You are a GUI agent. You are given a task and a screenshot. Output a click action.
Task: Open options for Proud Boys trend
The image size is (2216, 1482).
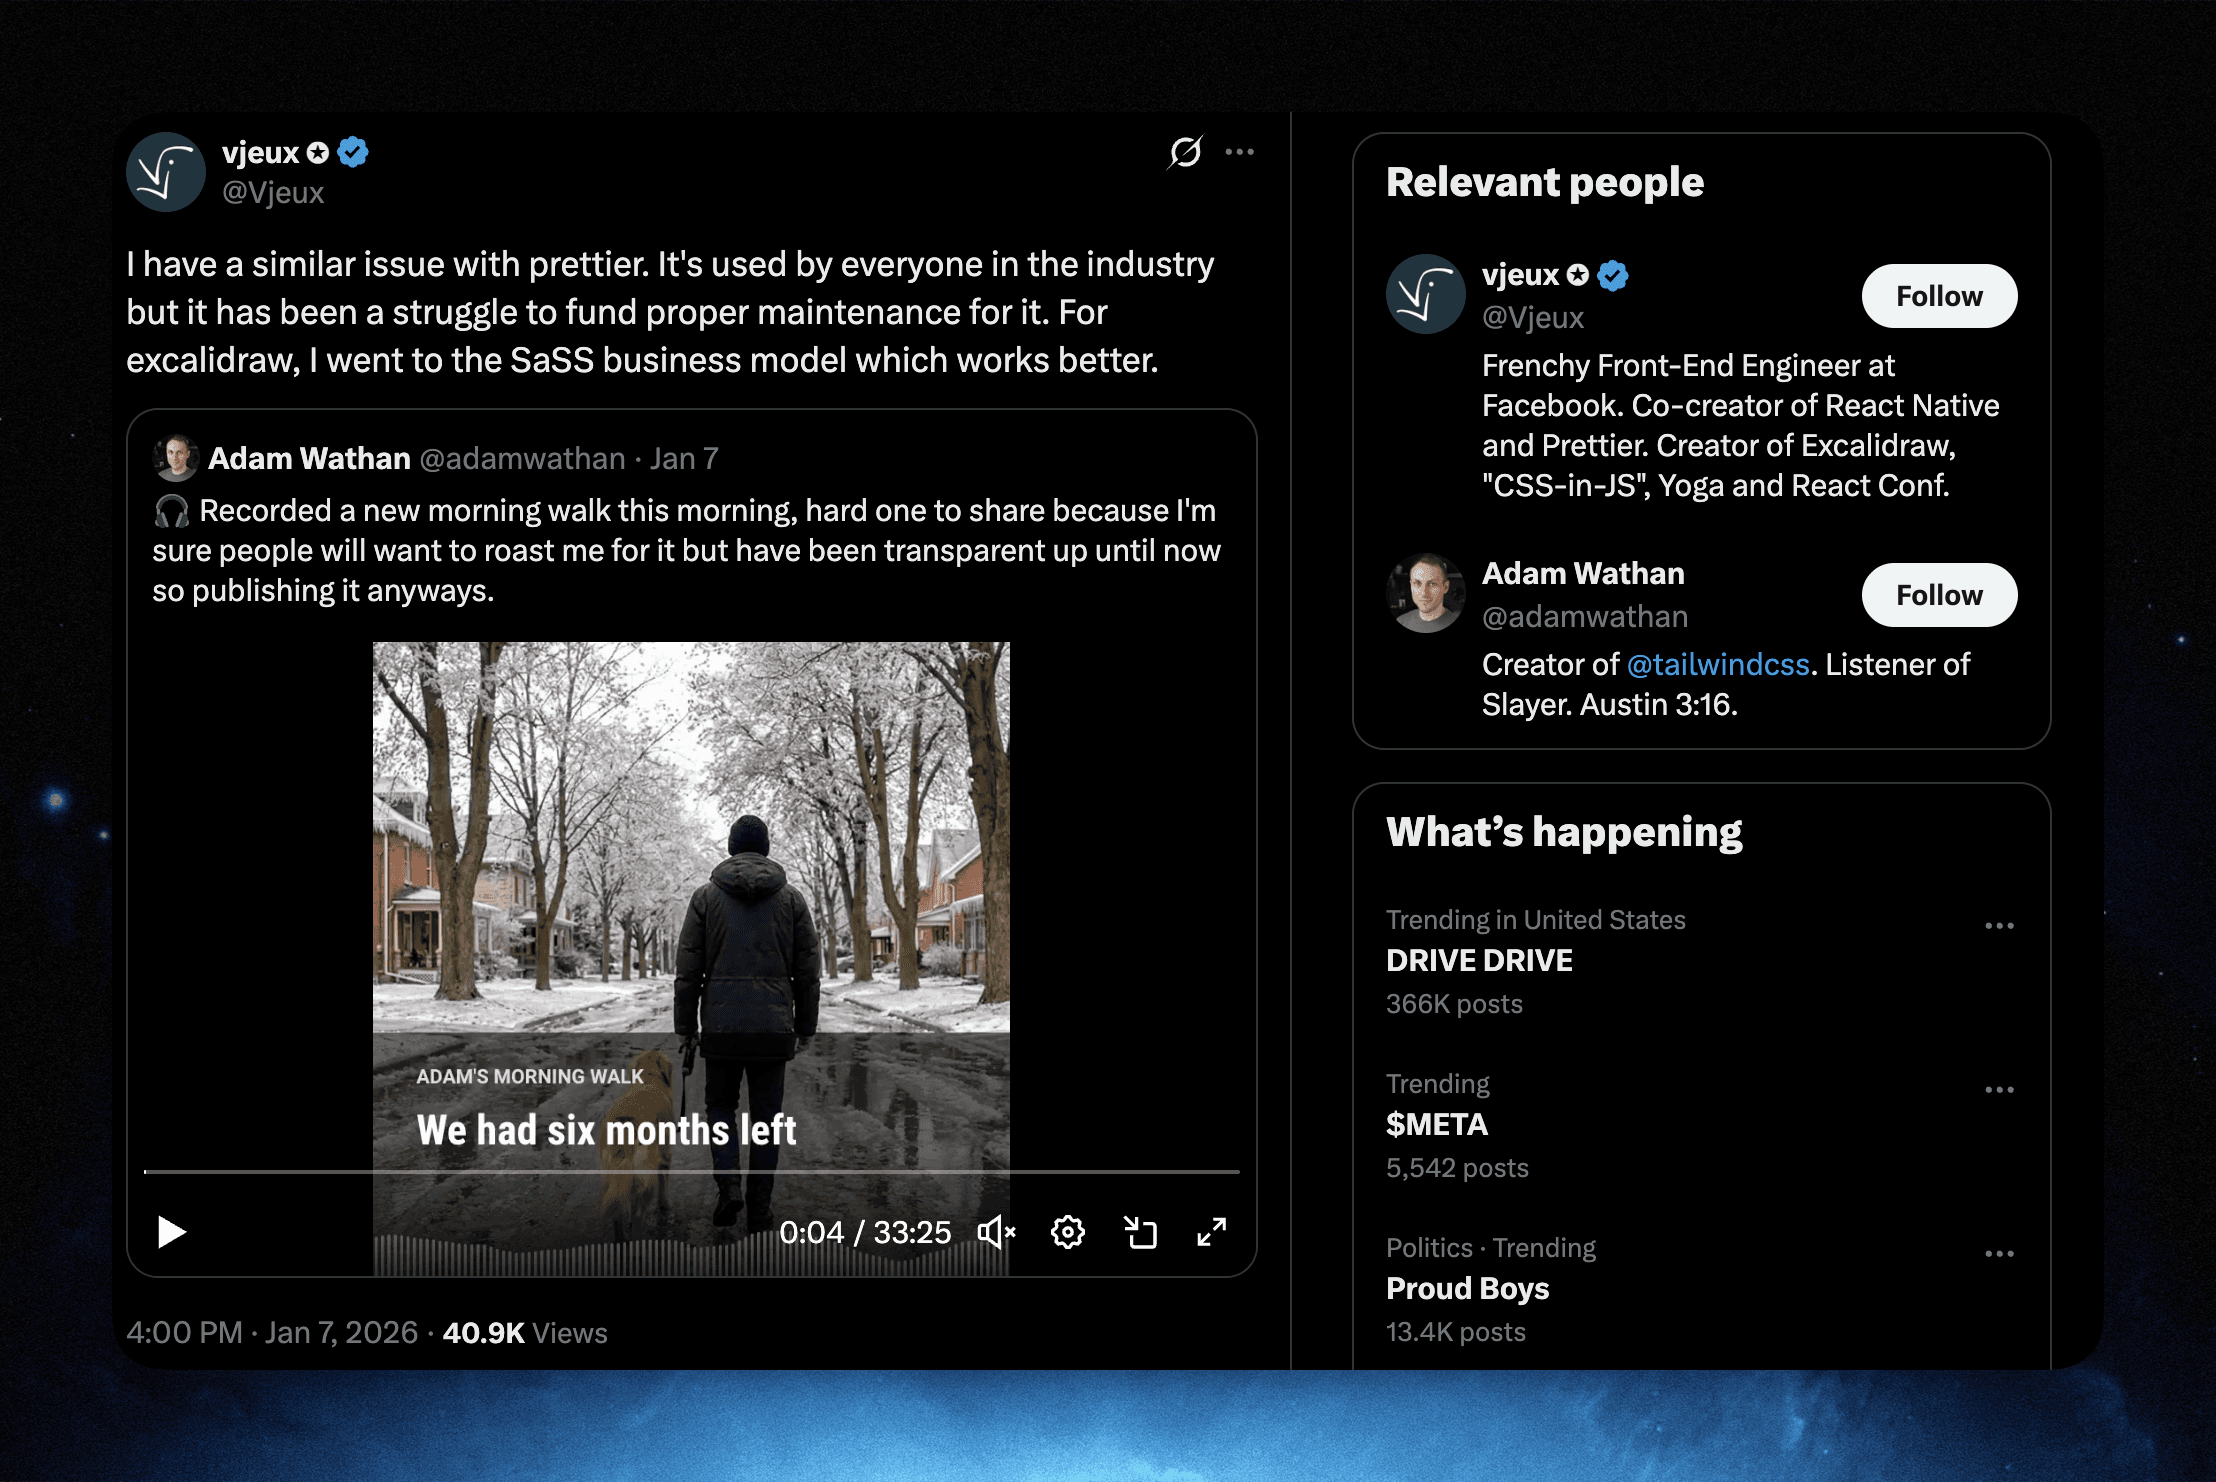coord(1999,1254)
